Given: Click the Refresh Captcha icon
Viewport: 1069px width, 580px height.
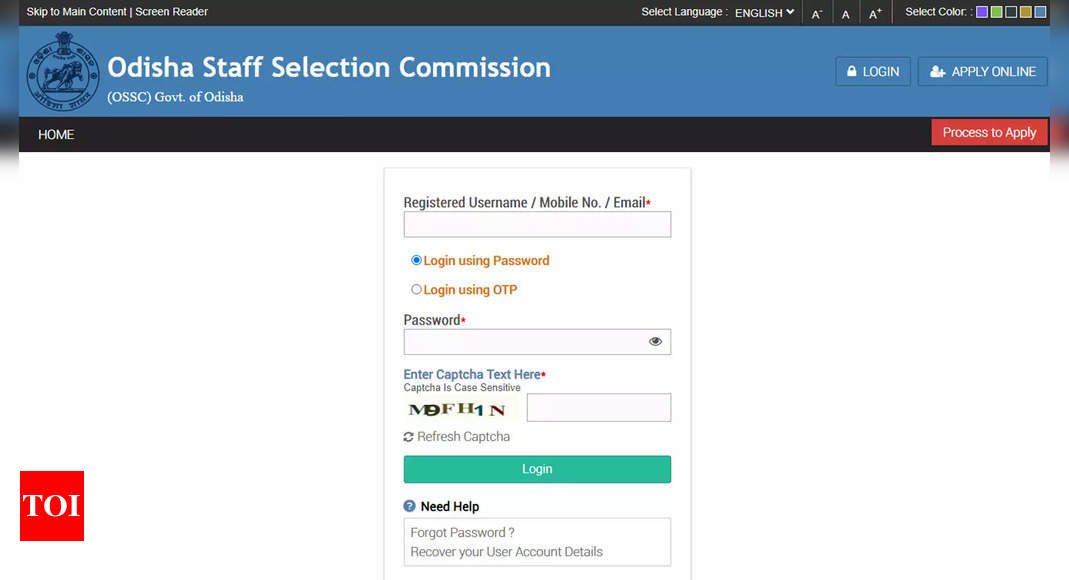Looking at the screenshot, I should click(x=408, y=437).
